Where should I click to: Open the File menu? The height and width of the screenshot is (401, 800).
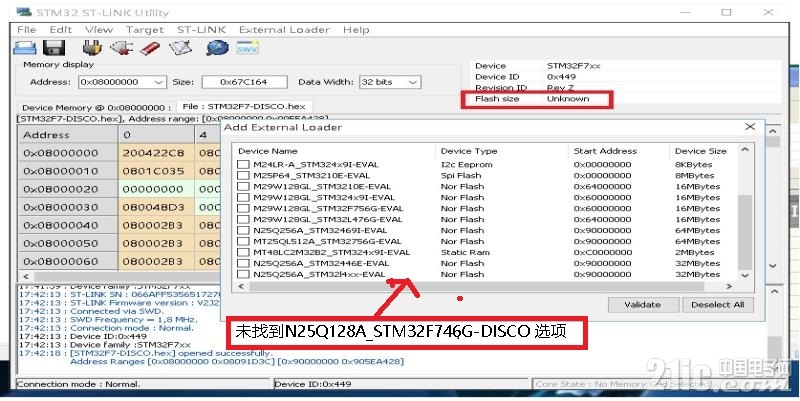point(27,30)
